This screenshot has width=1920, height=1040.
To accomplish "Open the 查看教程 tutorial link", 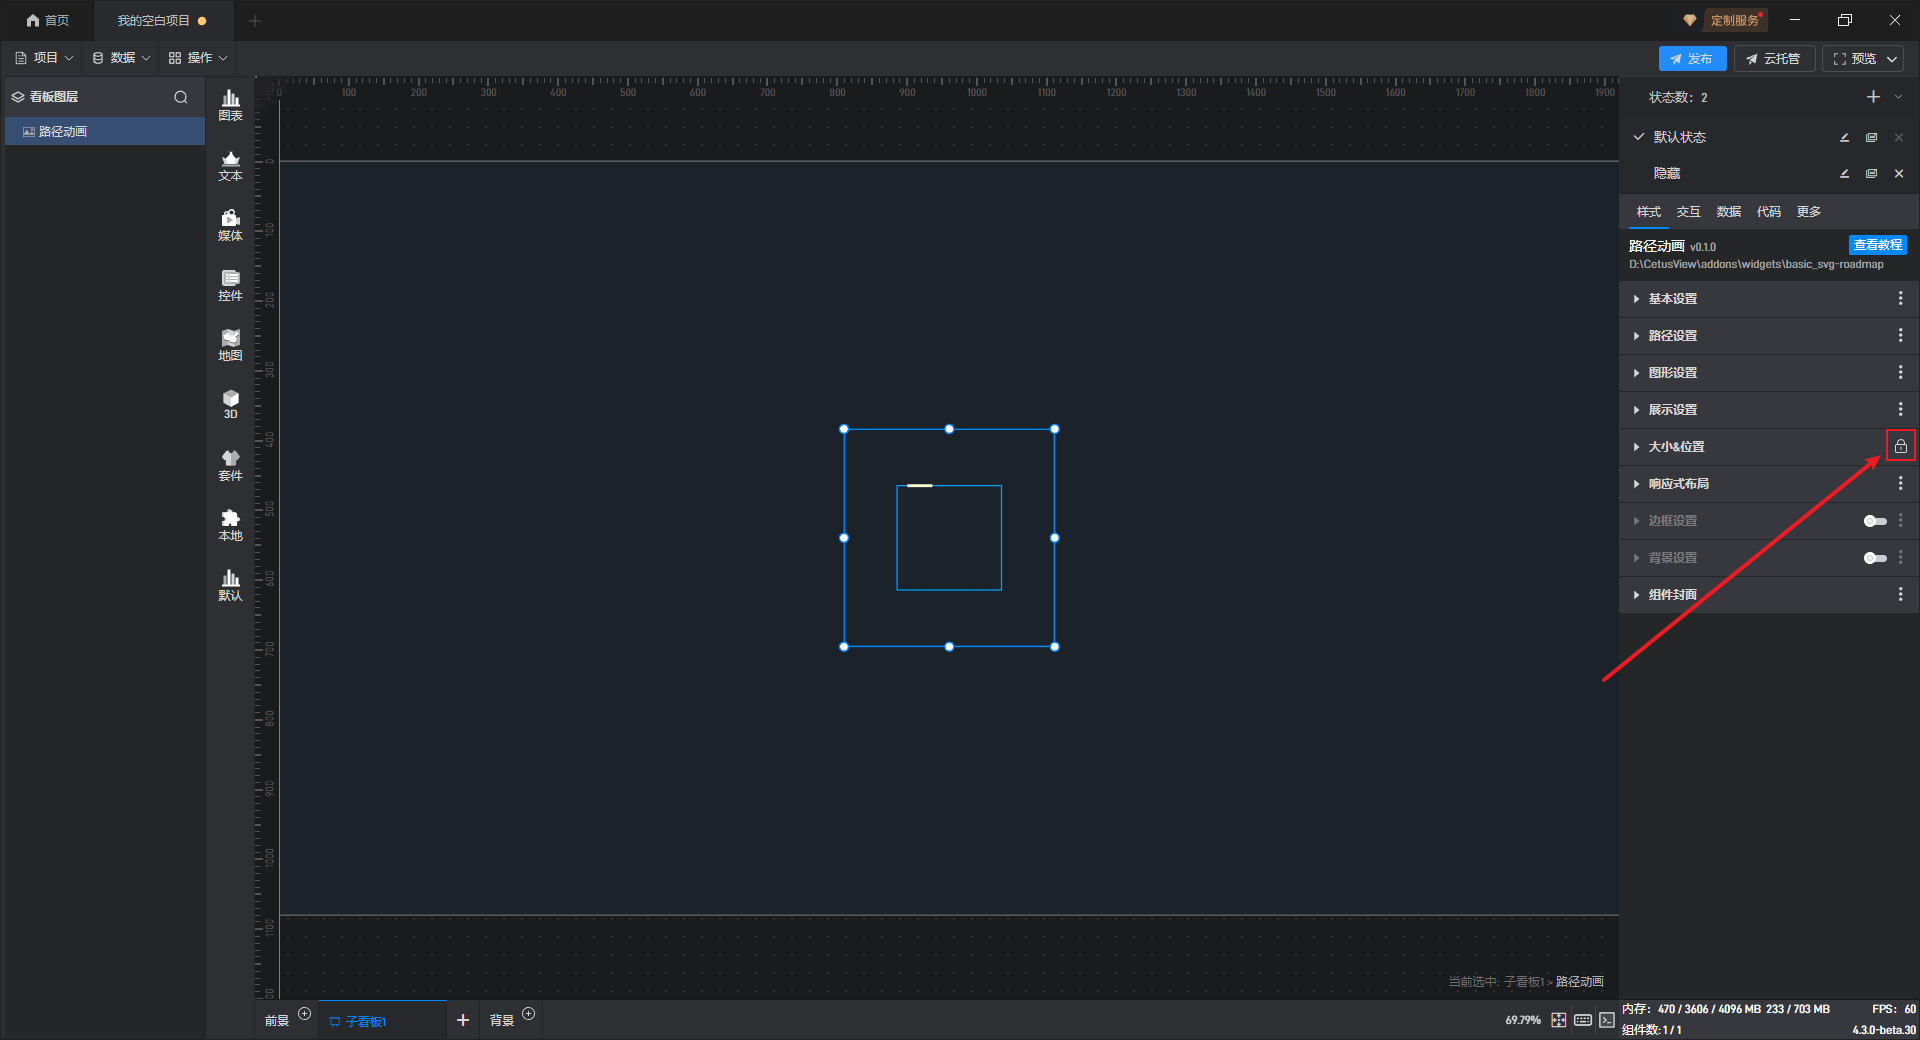I will tap(1877, 245).
